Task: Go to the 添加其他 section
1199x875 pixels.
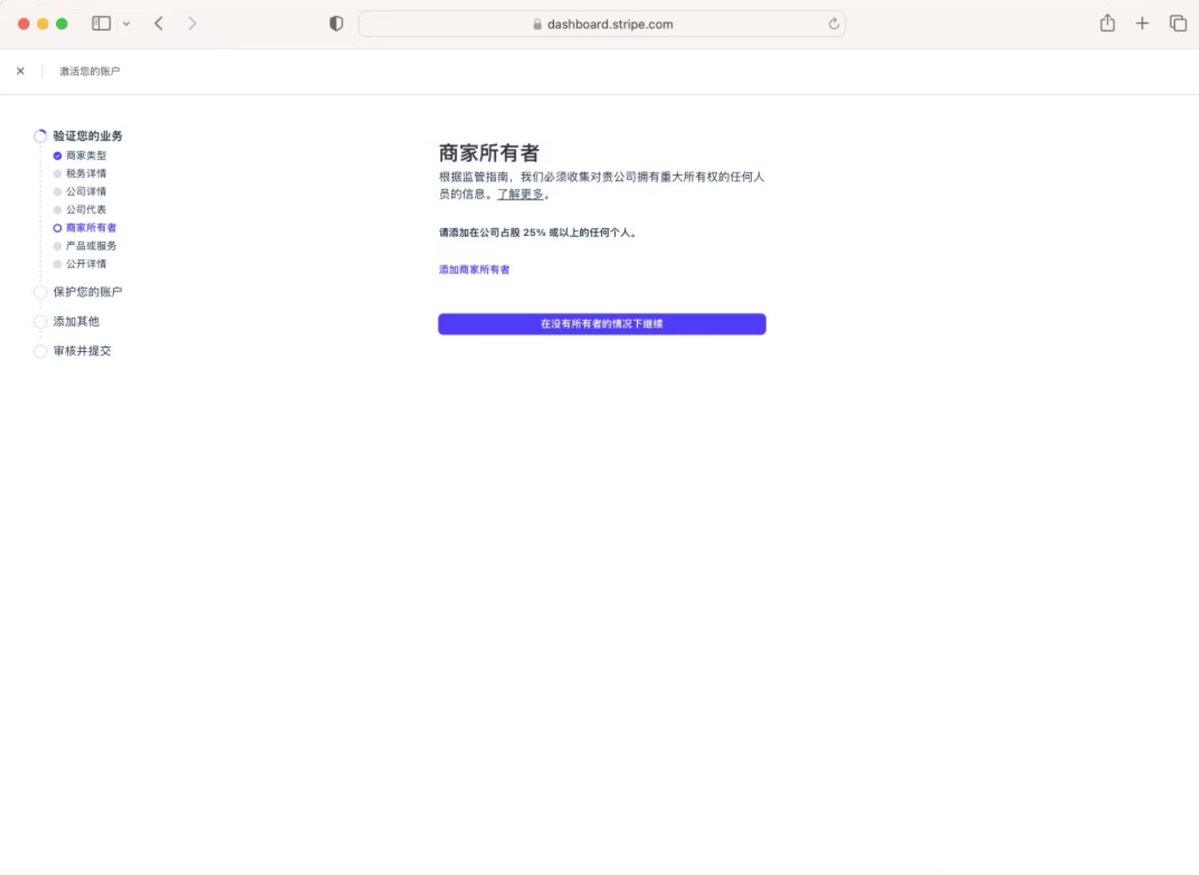Action: 76,321
